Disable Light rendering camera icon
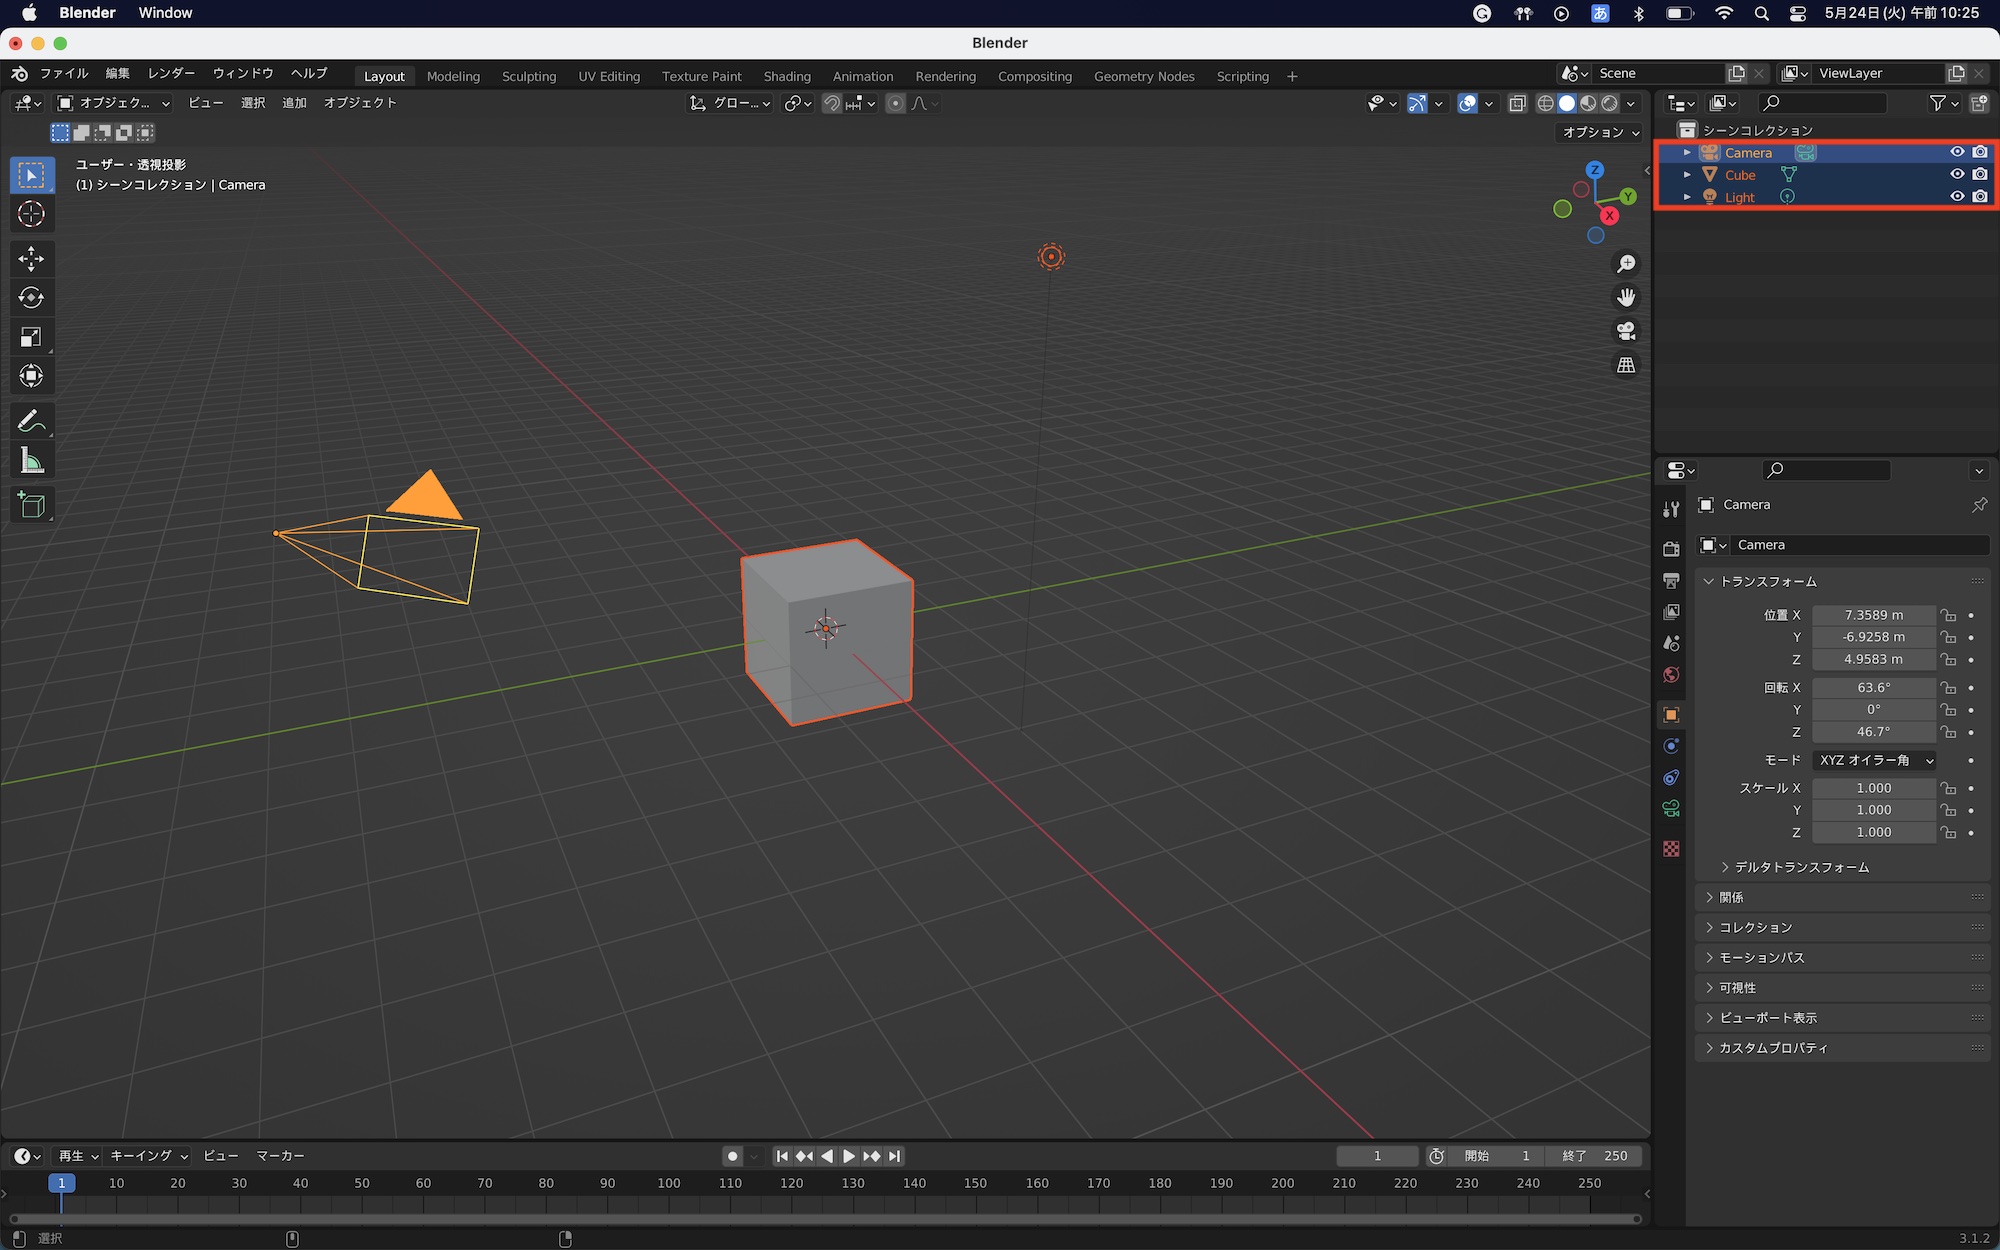 1980,197
